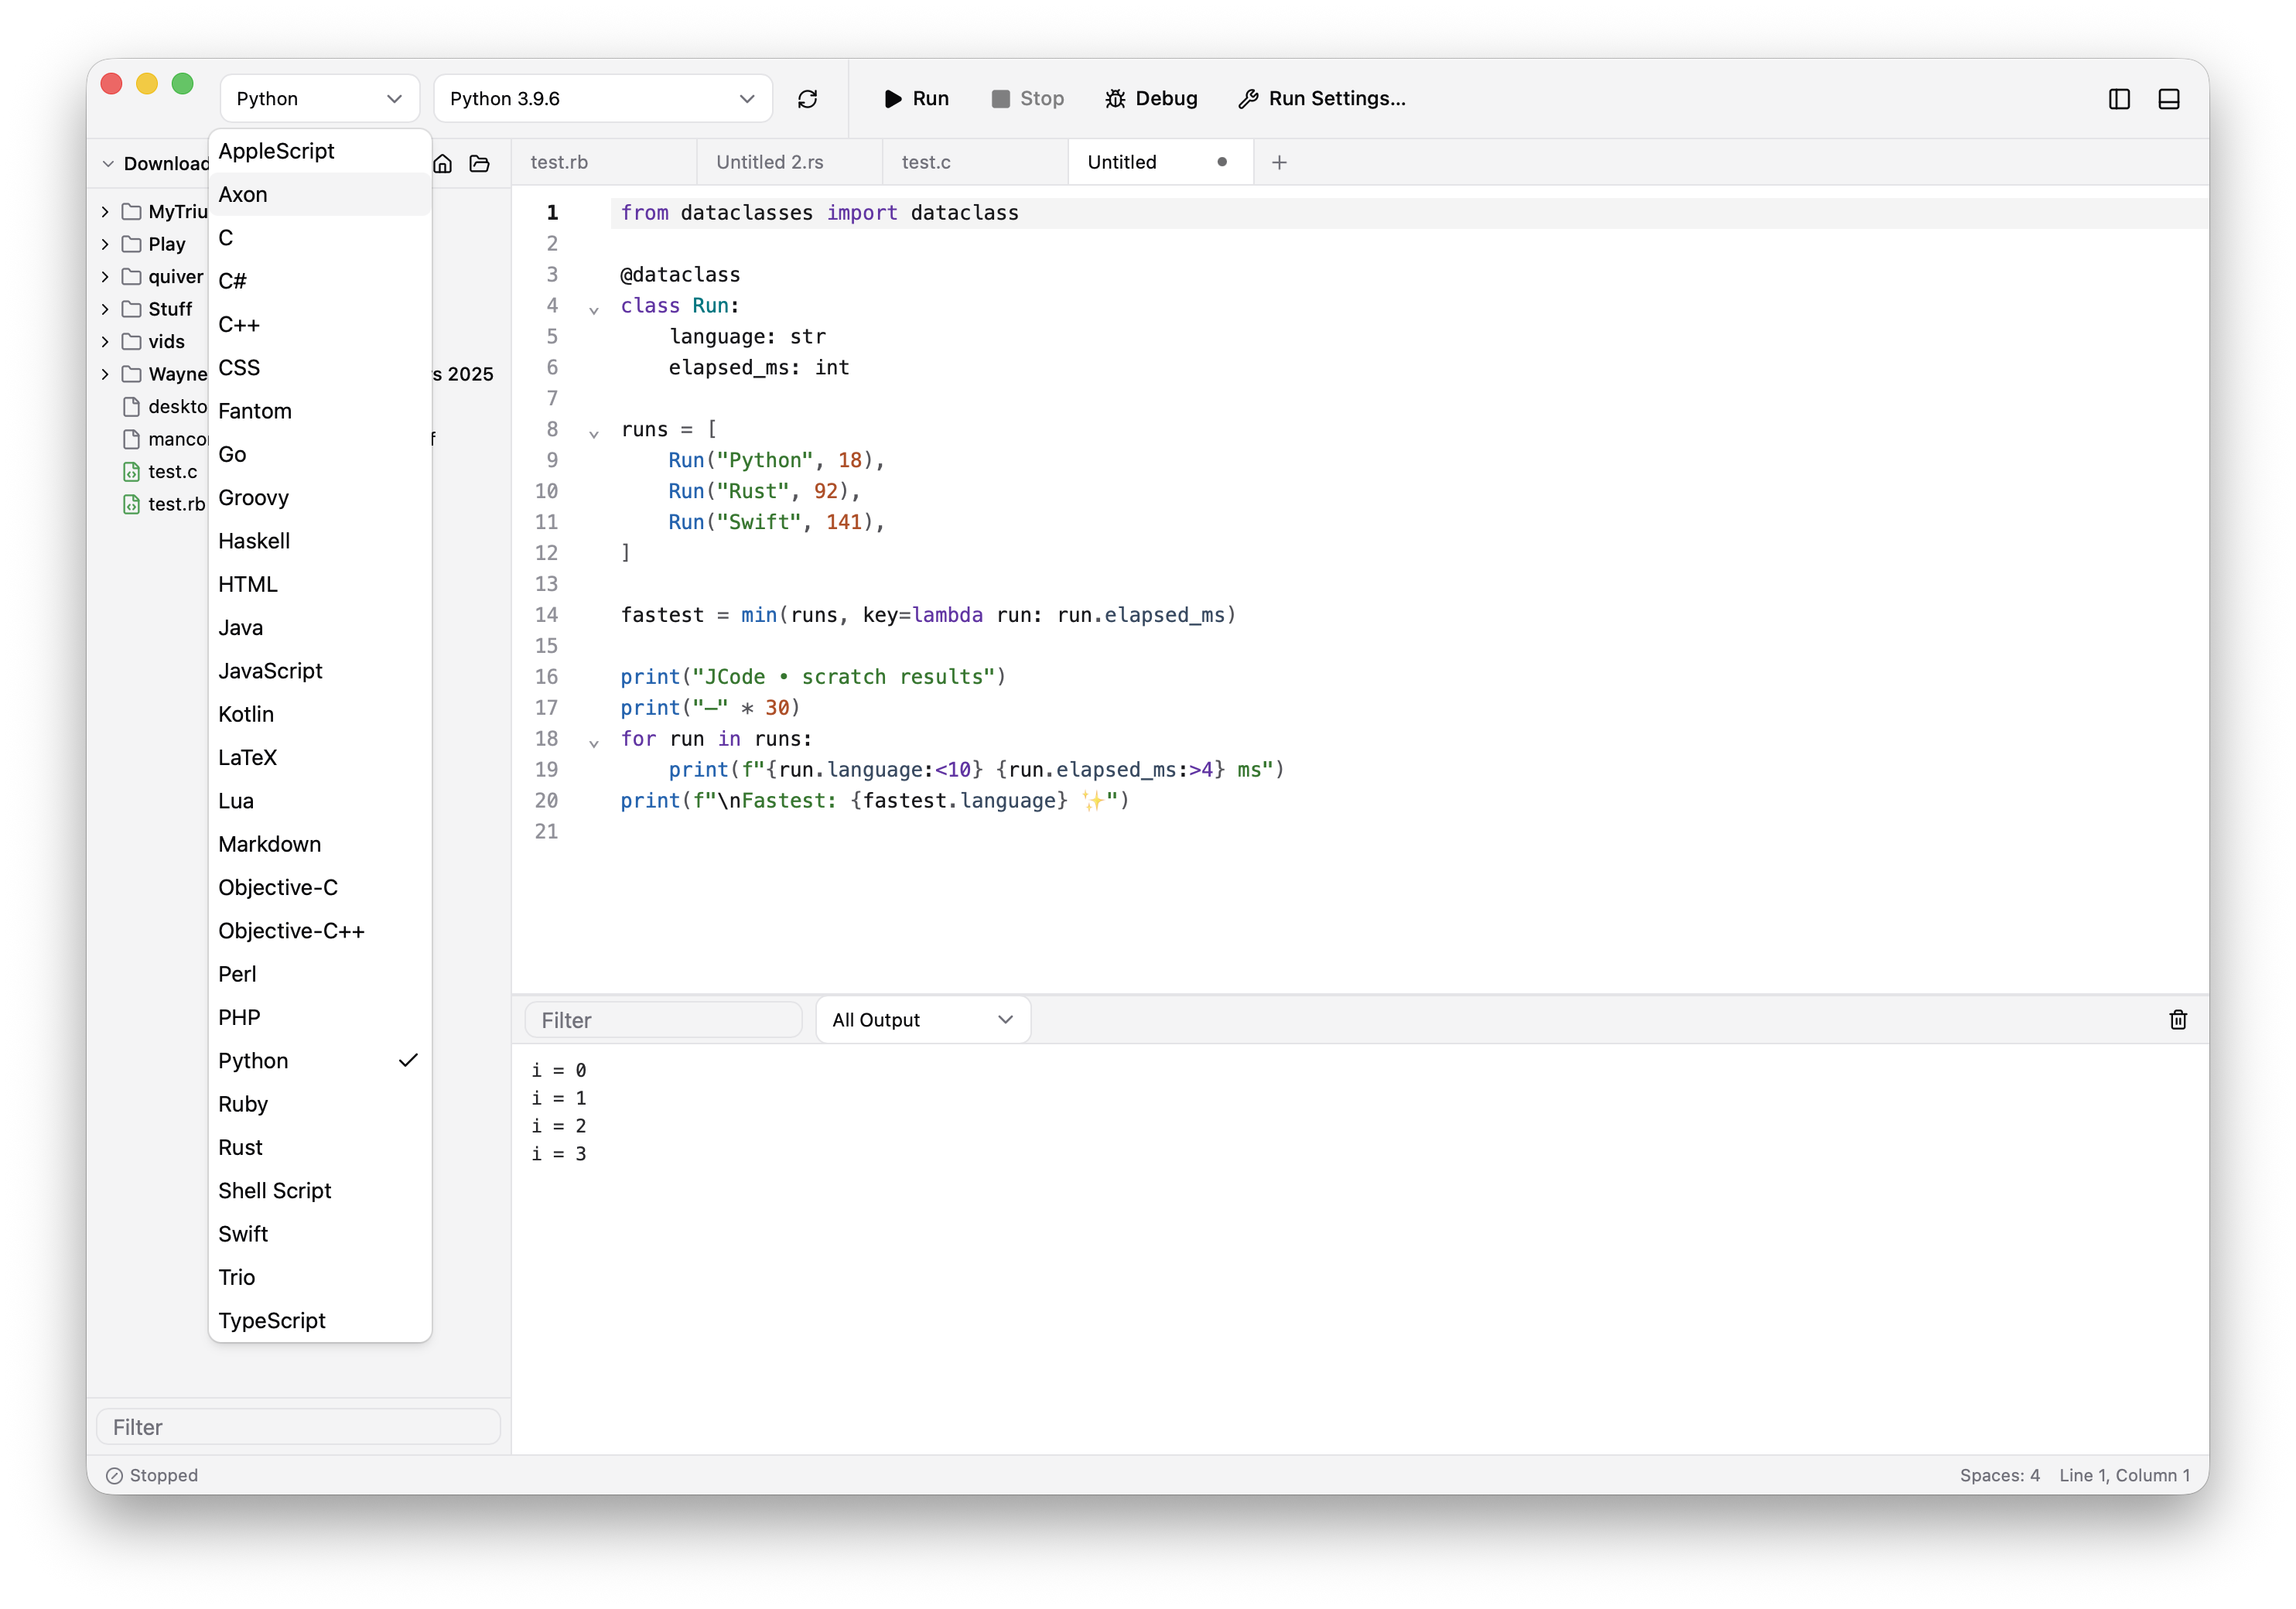2296x1609 pixels.
Task: Pick Swift from language menu
Action: tap(320, 1234)
